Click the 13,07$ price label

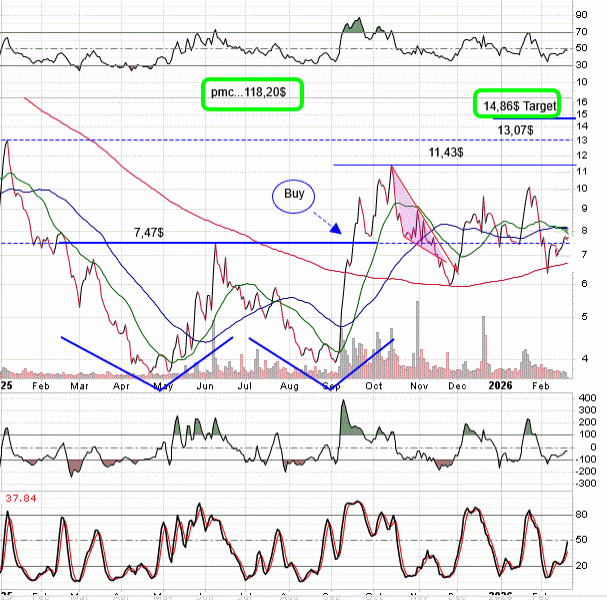tap(516, 130)
